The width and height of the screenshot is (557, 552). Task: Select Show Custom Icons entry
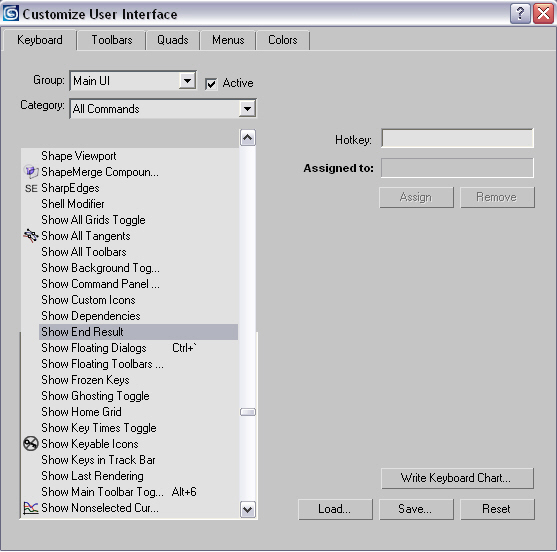(x=88, y=300)
